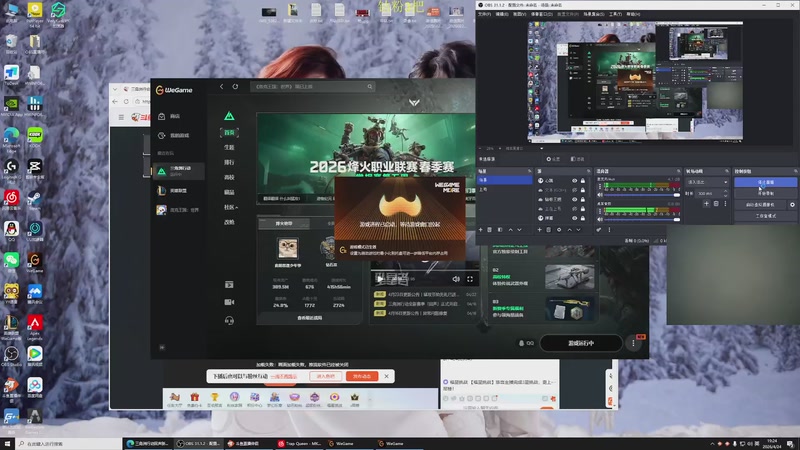Open the 工具(T) menu in OBS

tap(615, 14)
